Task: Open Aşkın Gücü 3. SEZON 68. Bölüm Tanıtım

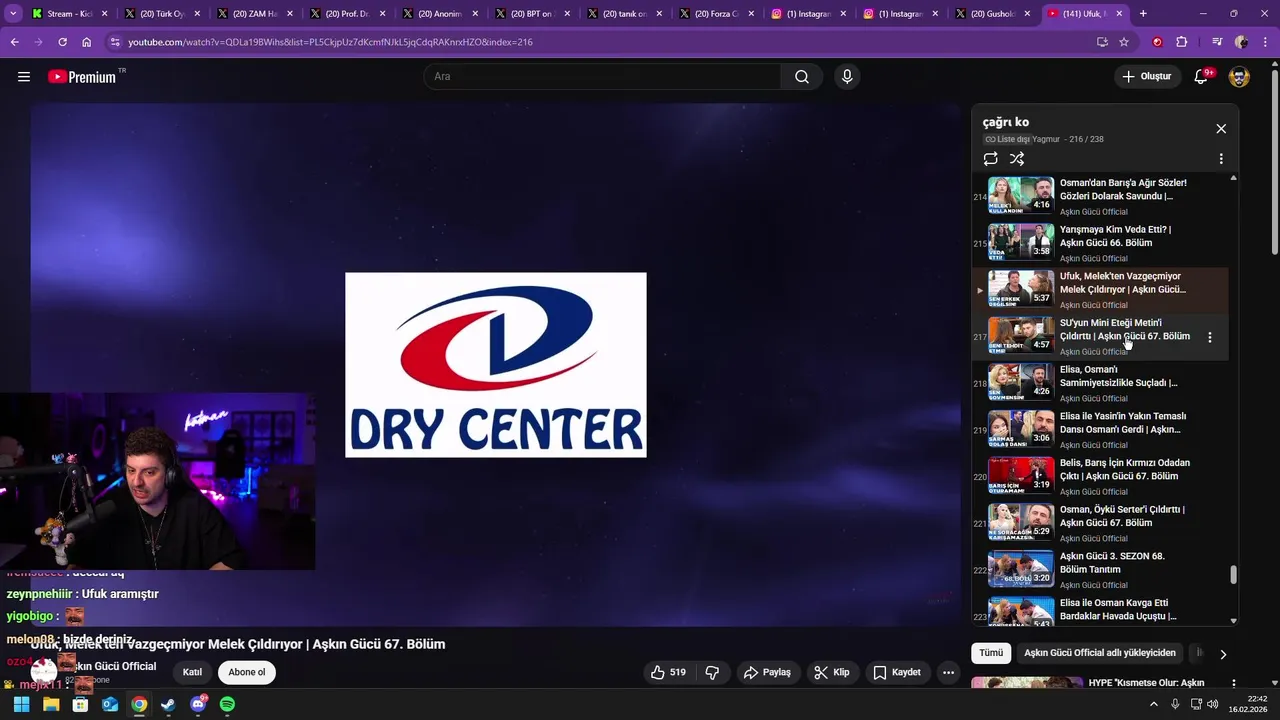Action: (1112, 563)
